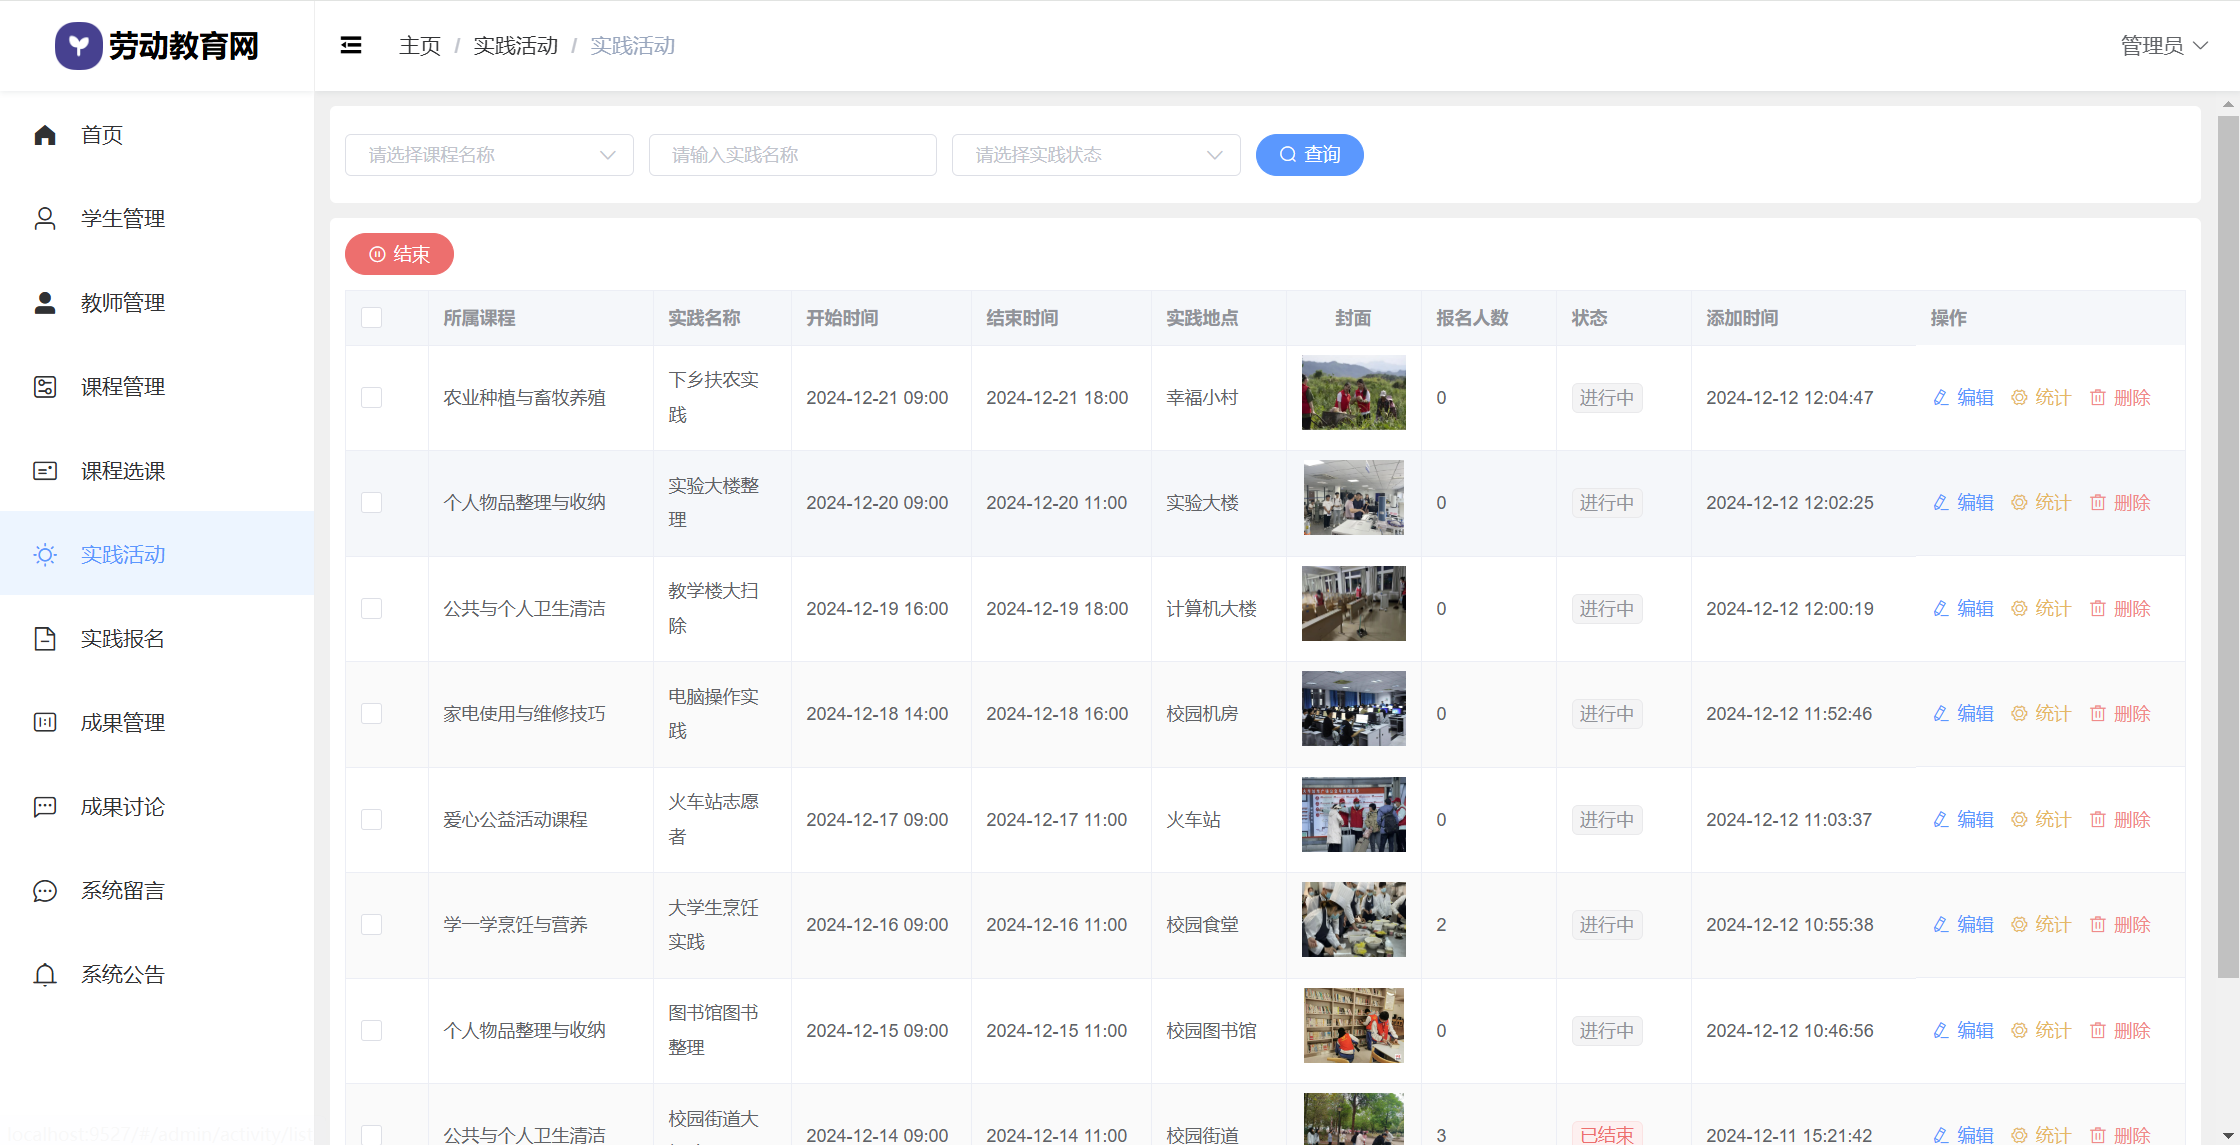Click the 请输入实践名称 input field

coord(792,155)
